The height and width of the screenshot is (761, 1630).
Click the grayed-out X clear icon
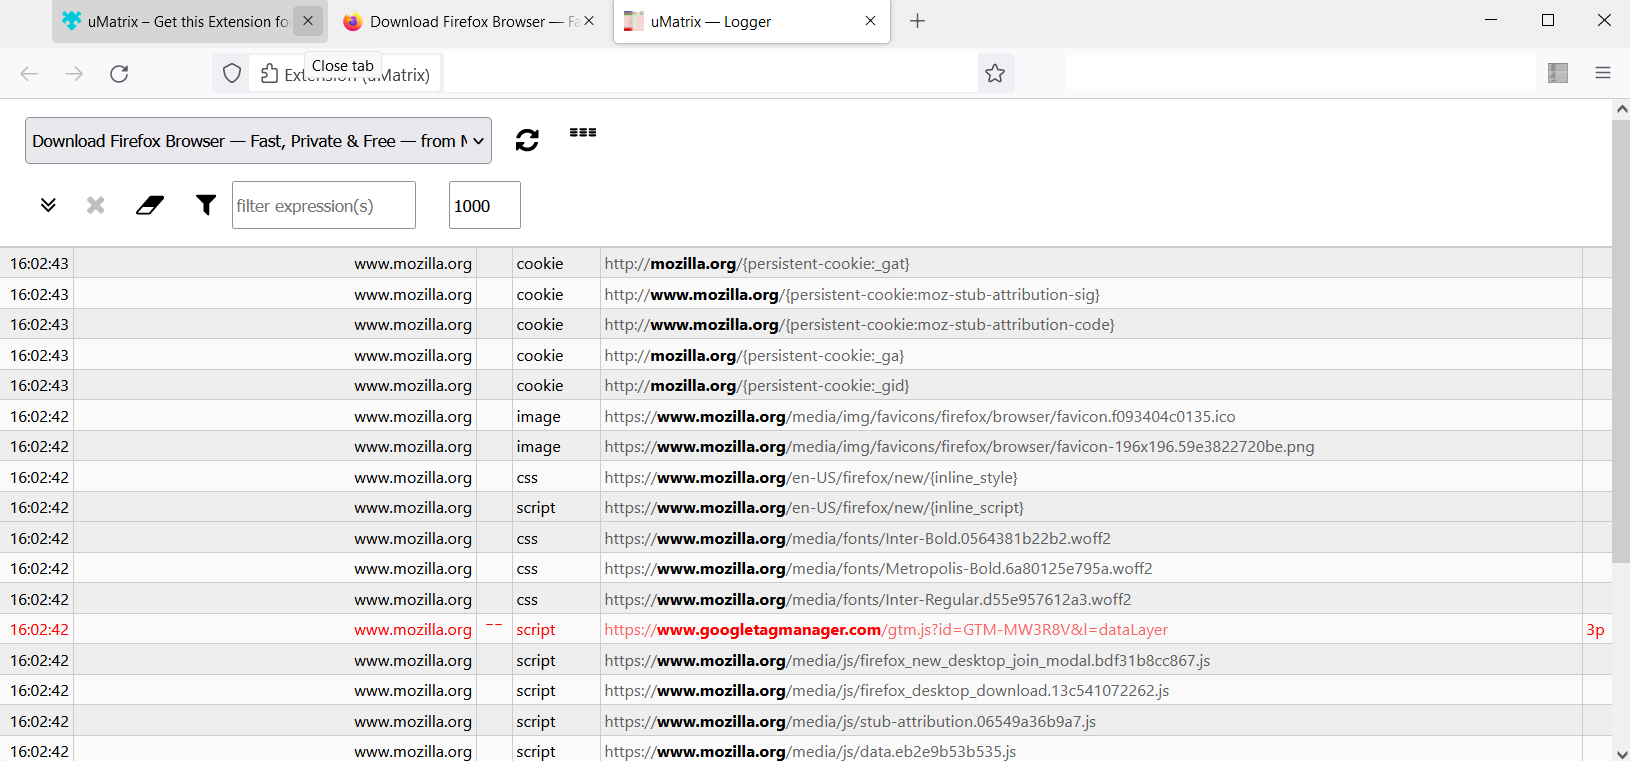click(96, 205)
